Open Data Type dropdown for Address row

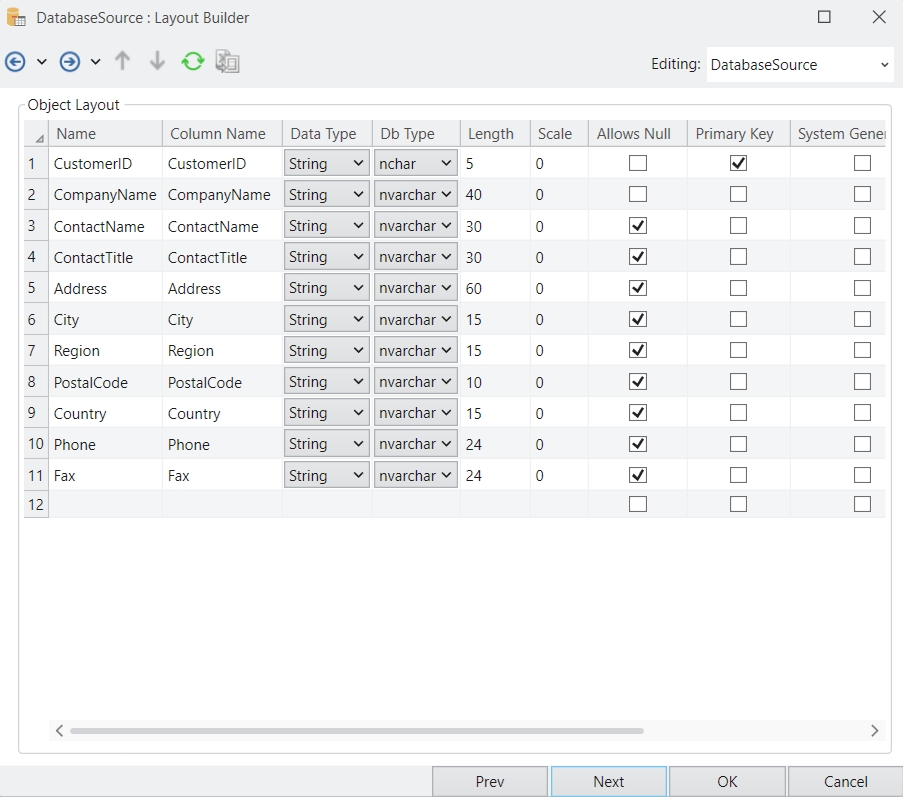[x=326, y=288]
